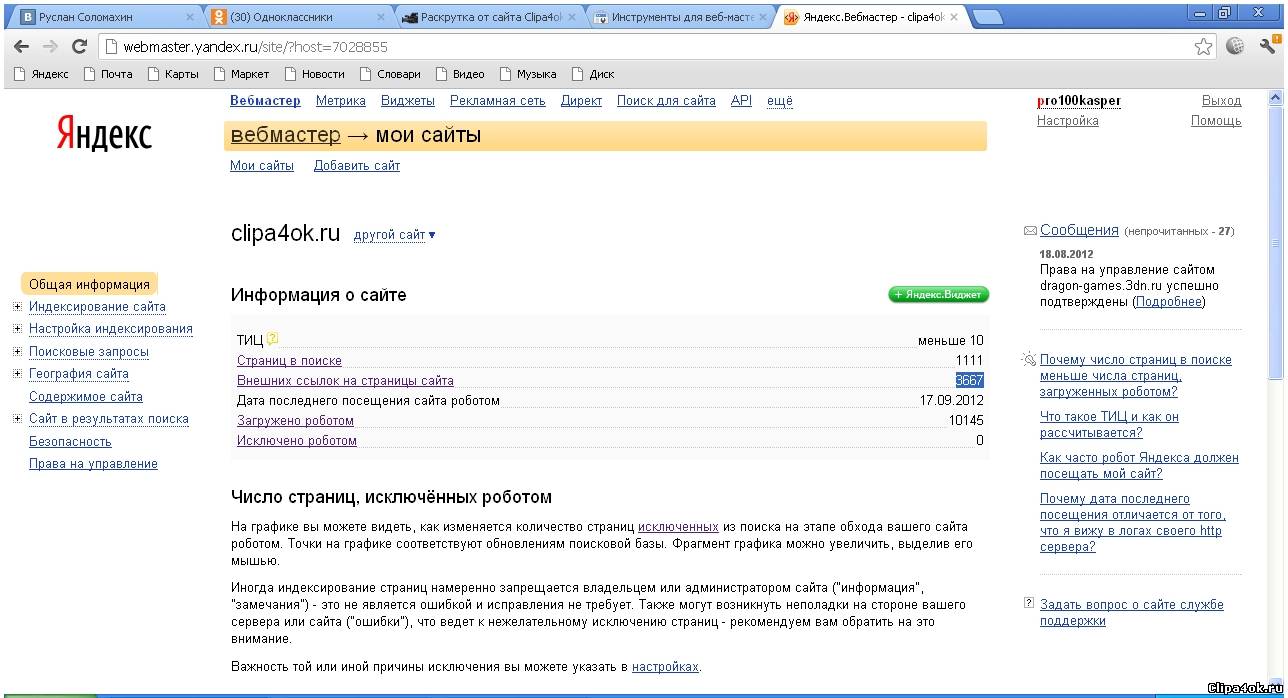Open the Страниц в поиске link
The image size is (1288, 698).
(x=289, y=361)
